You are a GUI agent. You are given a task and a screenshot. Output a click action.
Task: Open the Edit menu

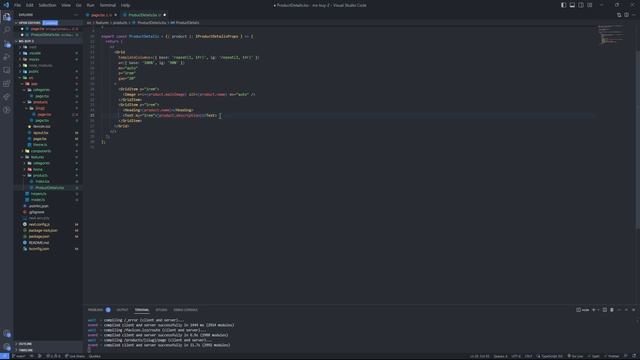click(x=30, y=5)
